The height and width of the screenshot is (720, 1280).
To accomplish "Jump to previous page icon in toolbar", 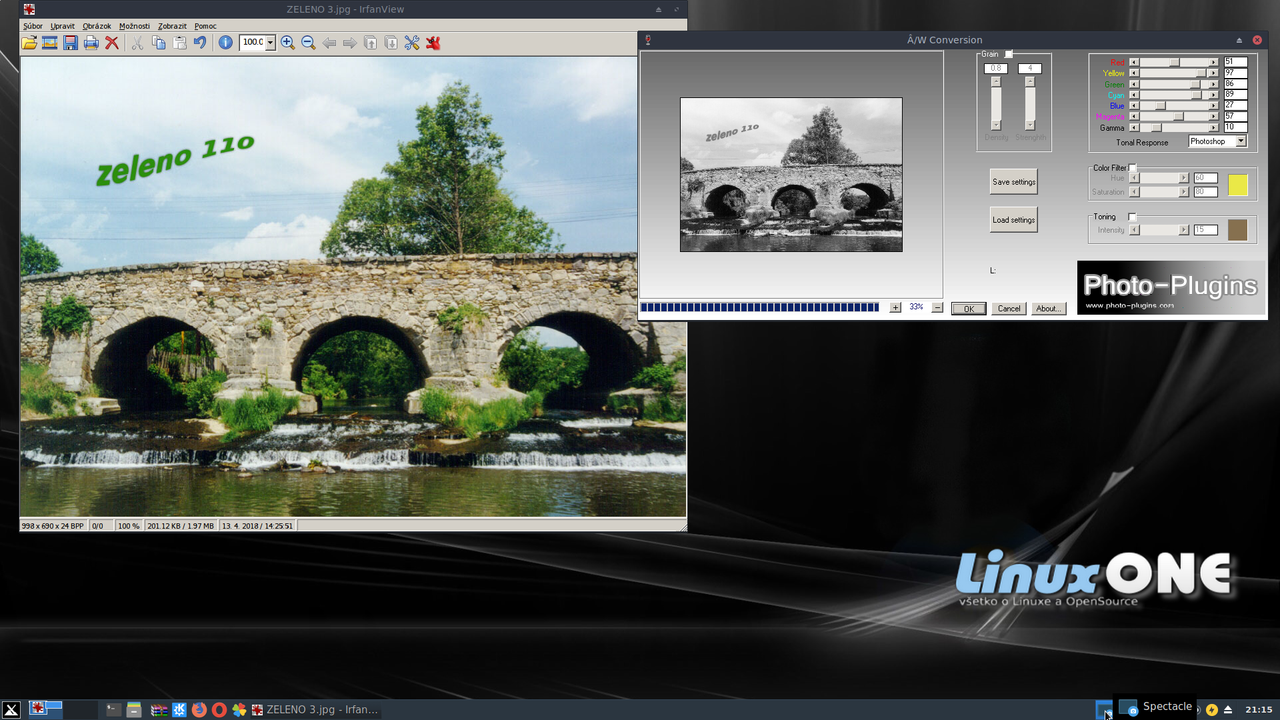I will 370,43.
